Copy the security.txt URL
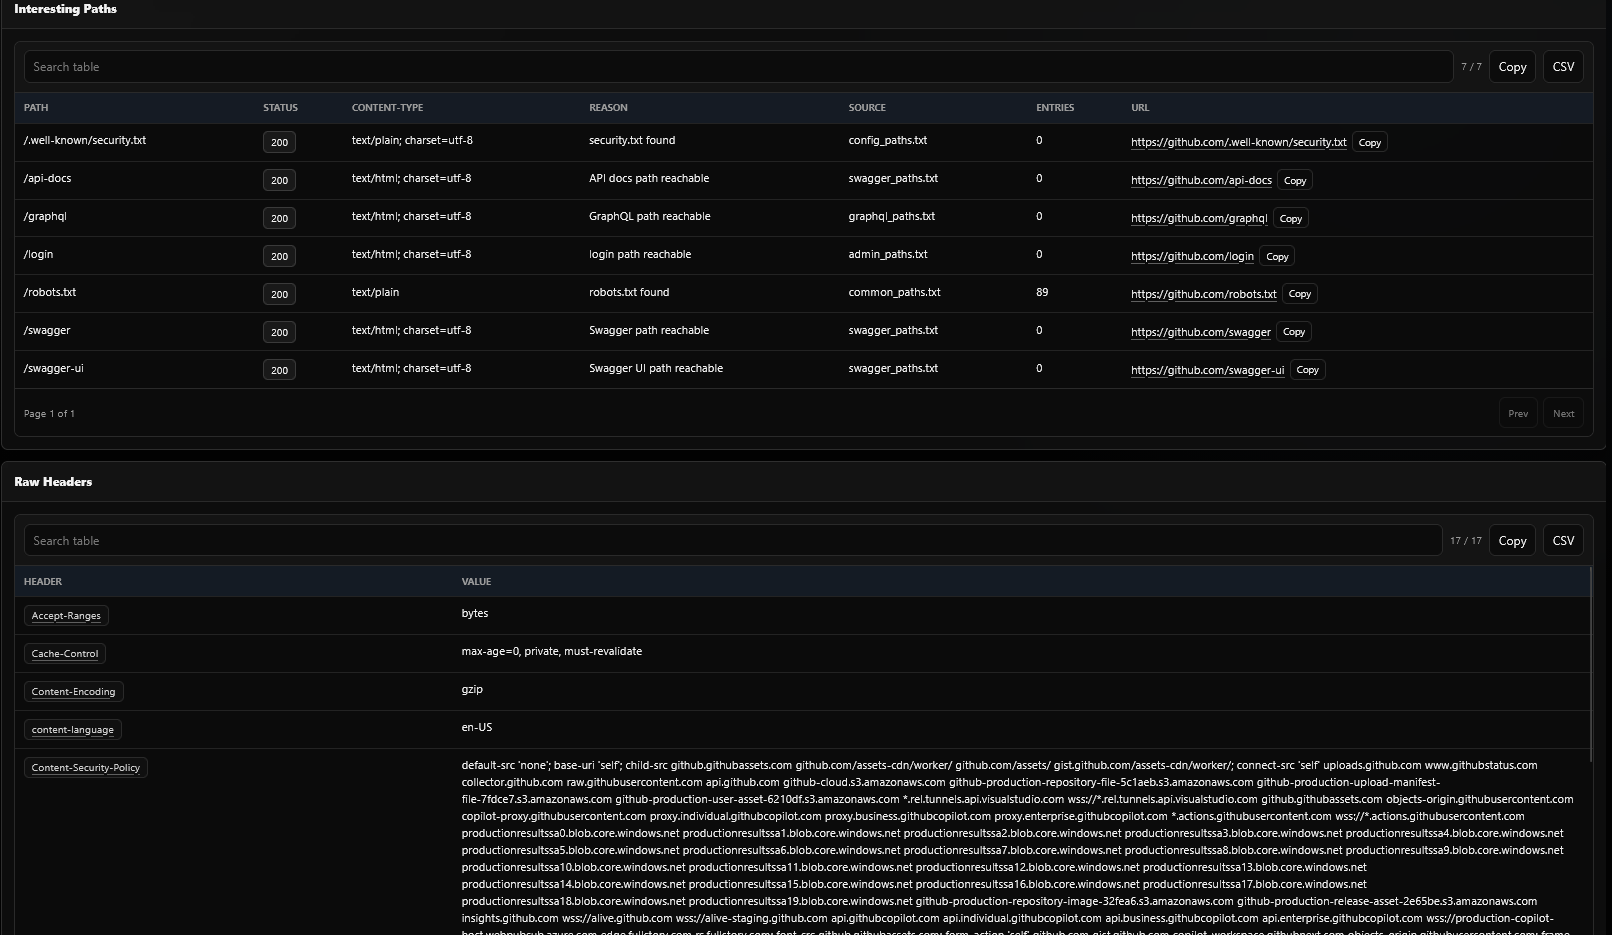Image resolution: width=1612 pixels, height=935 pixels. tap(1369, 143)
